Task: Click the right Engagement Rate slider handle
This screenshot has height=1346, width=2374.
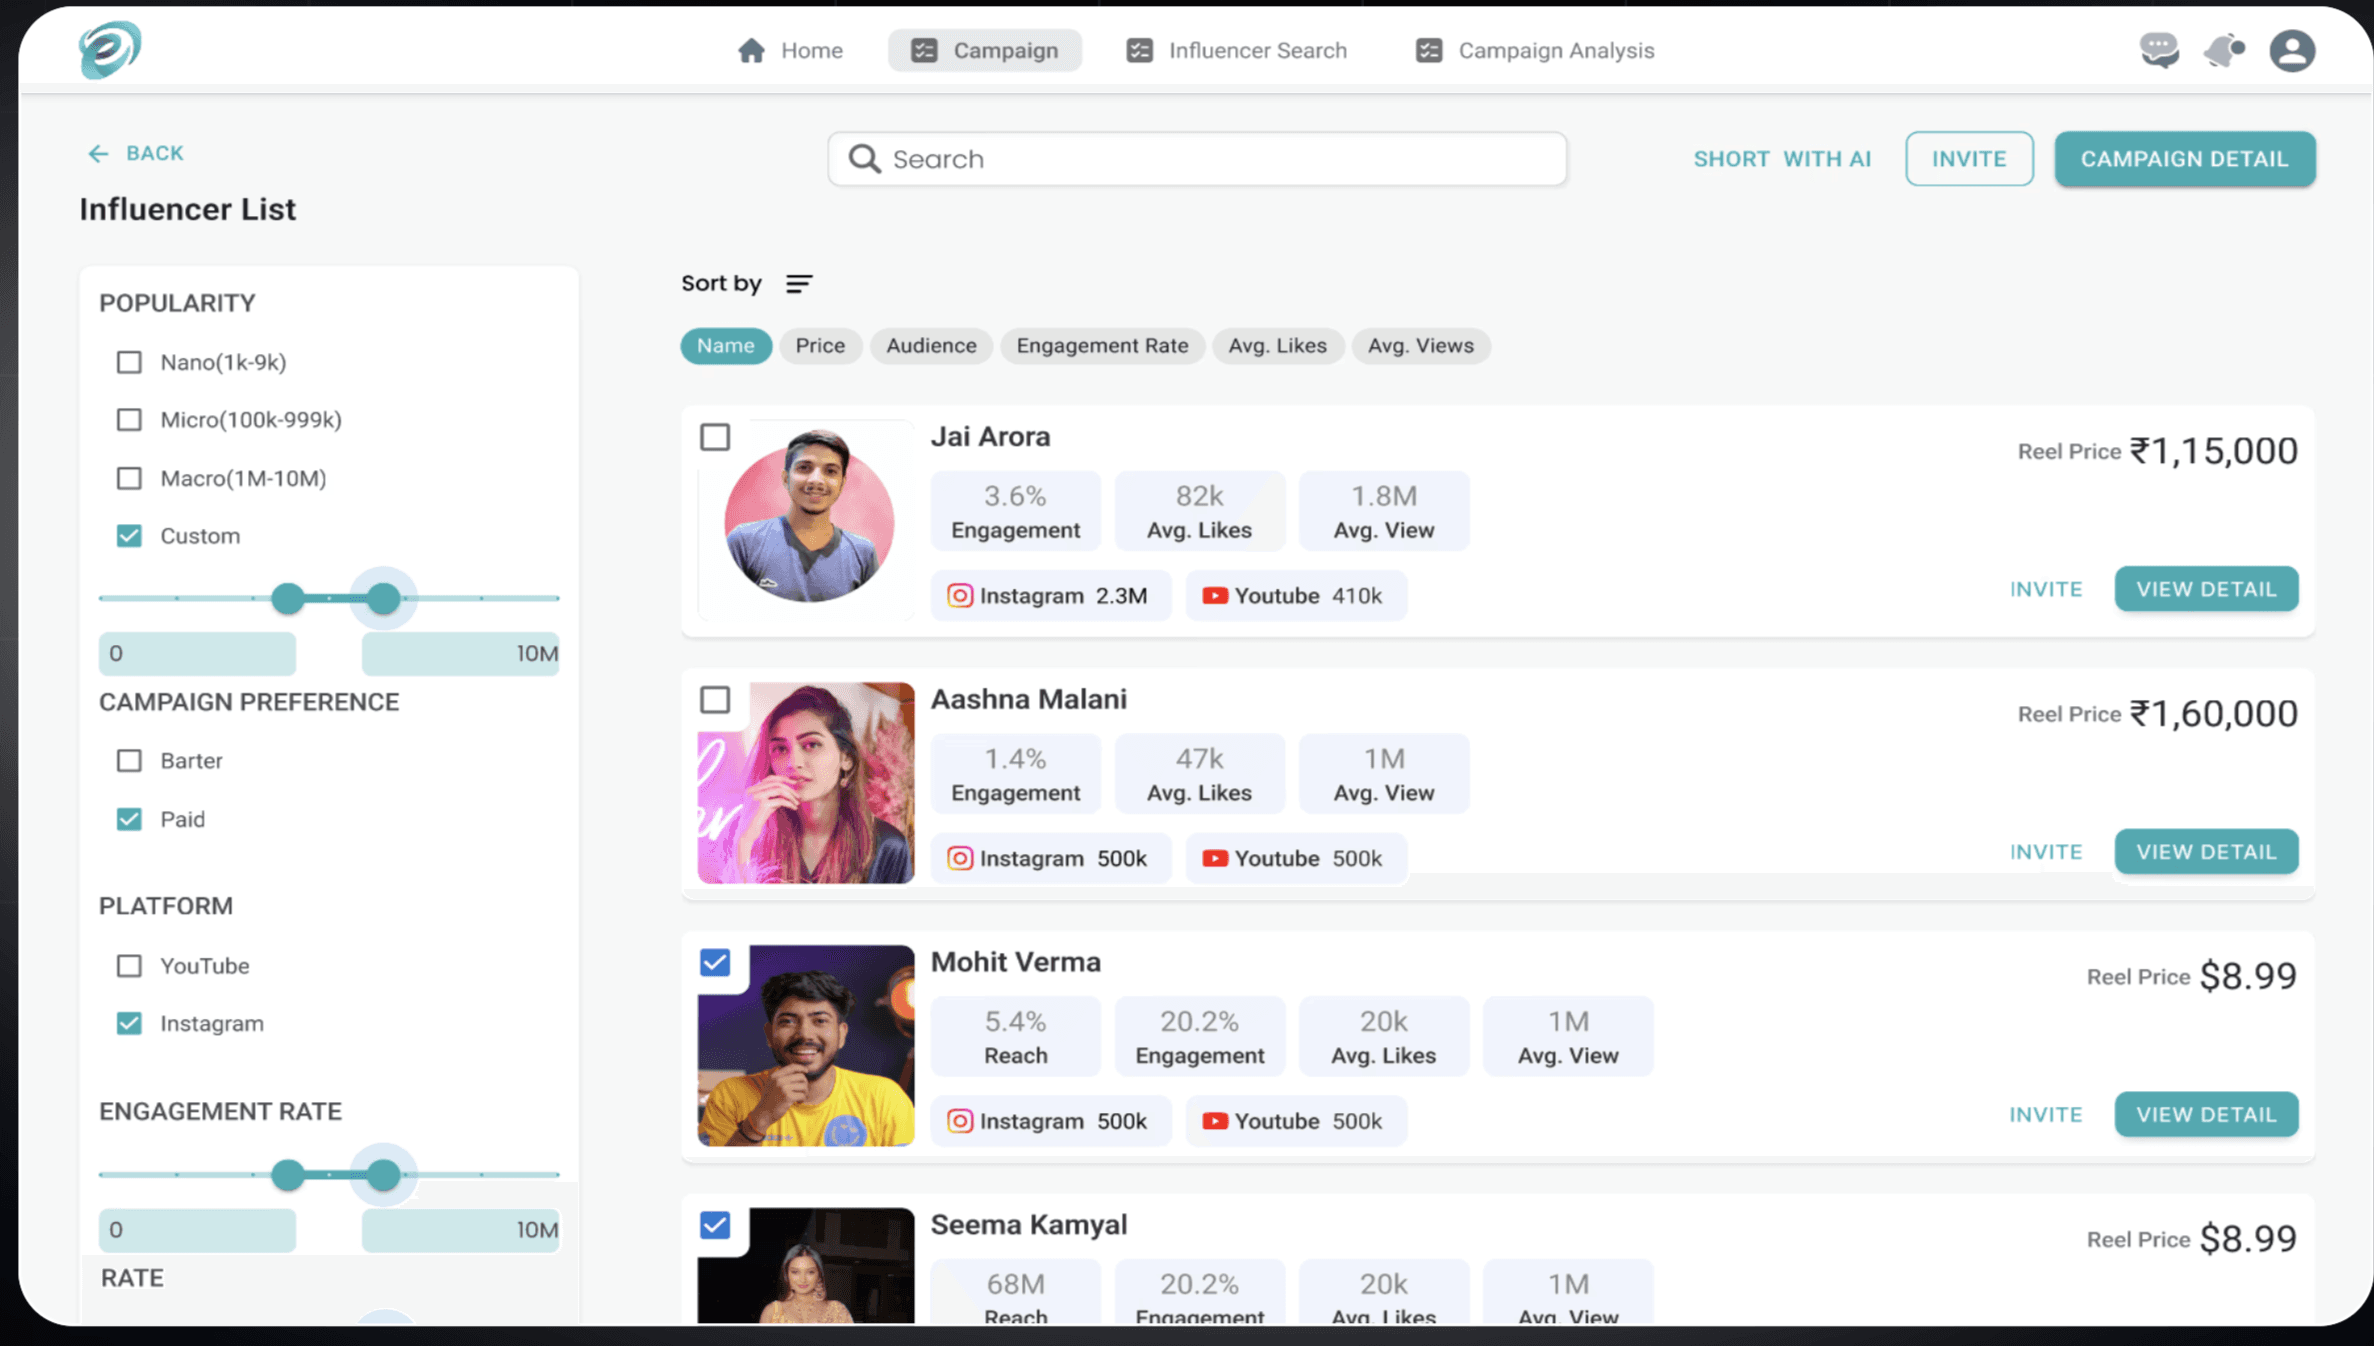Action: tap(383, 1176)
